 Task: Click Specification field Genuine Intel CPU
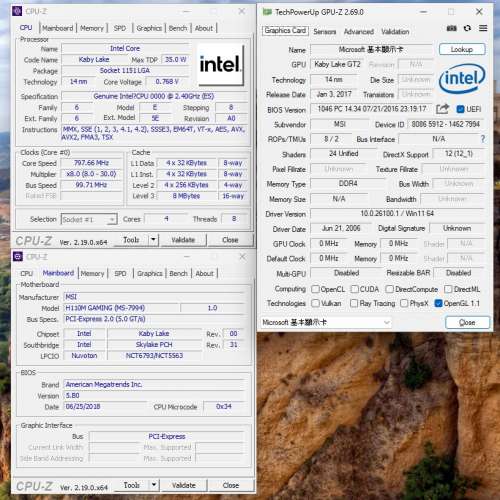154,96
